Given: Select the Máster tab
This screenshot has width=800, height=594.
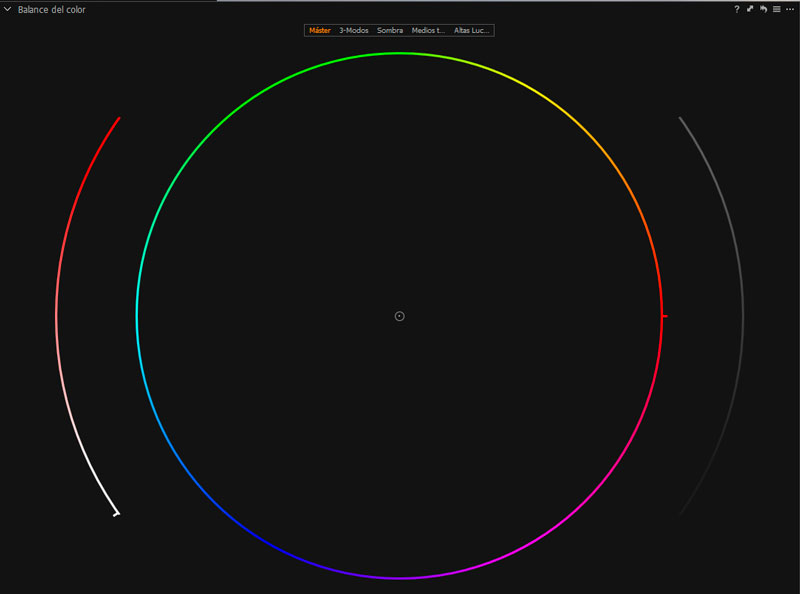Looking at the screenshot, I should [320, 31].
